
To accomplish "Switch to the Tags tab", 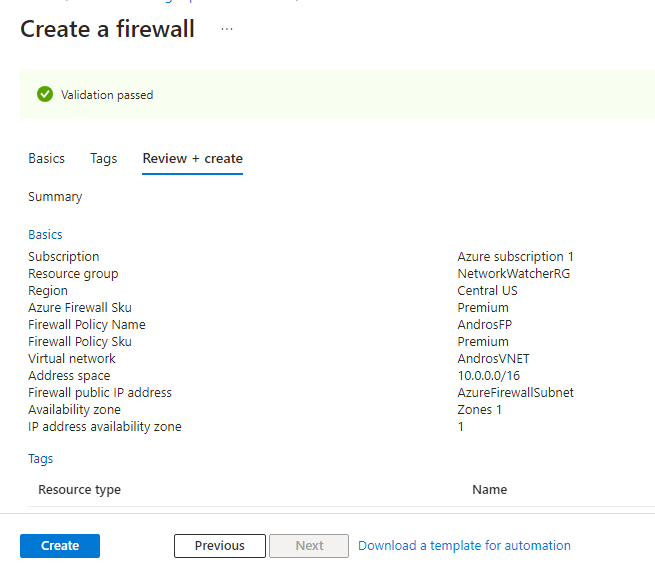I will tap(103, 158).
